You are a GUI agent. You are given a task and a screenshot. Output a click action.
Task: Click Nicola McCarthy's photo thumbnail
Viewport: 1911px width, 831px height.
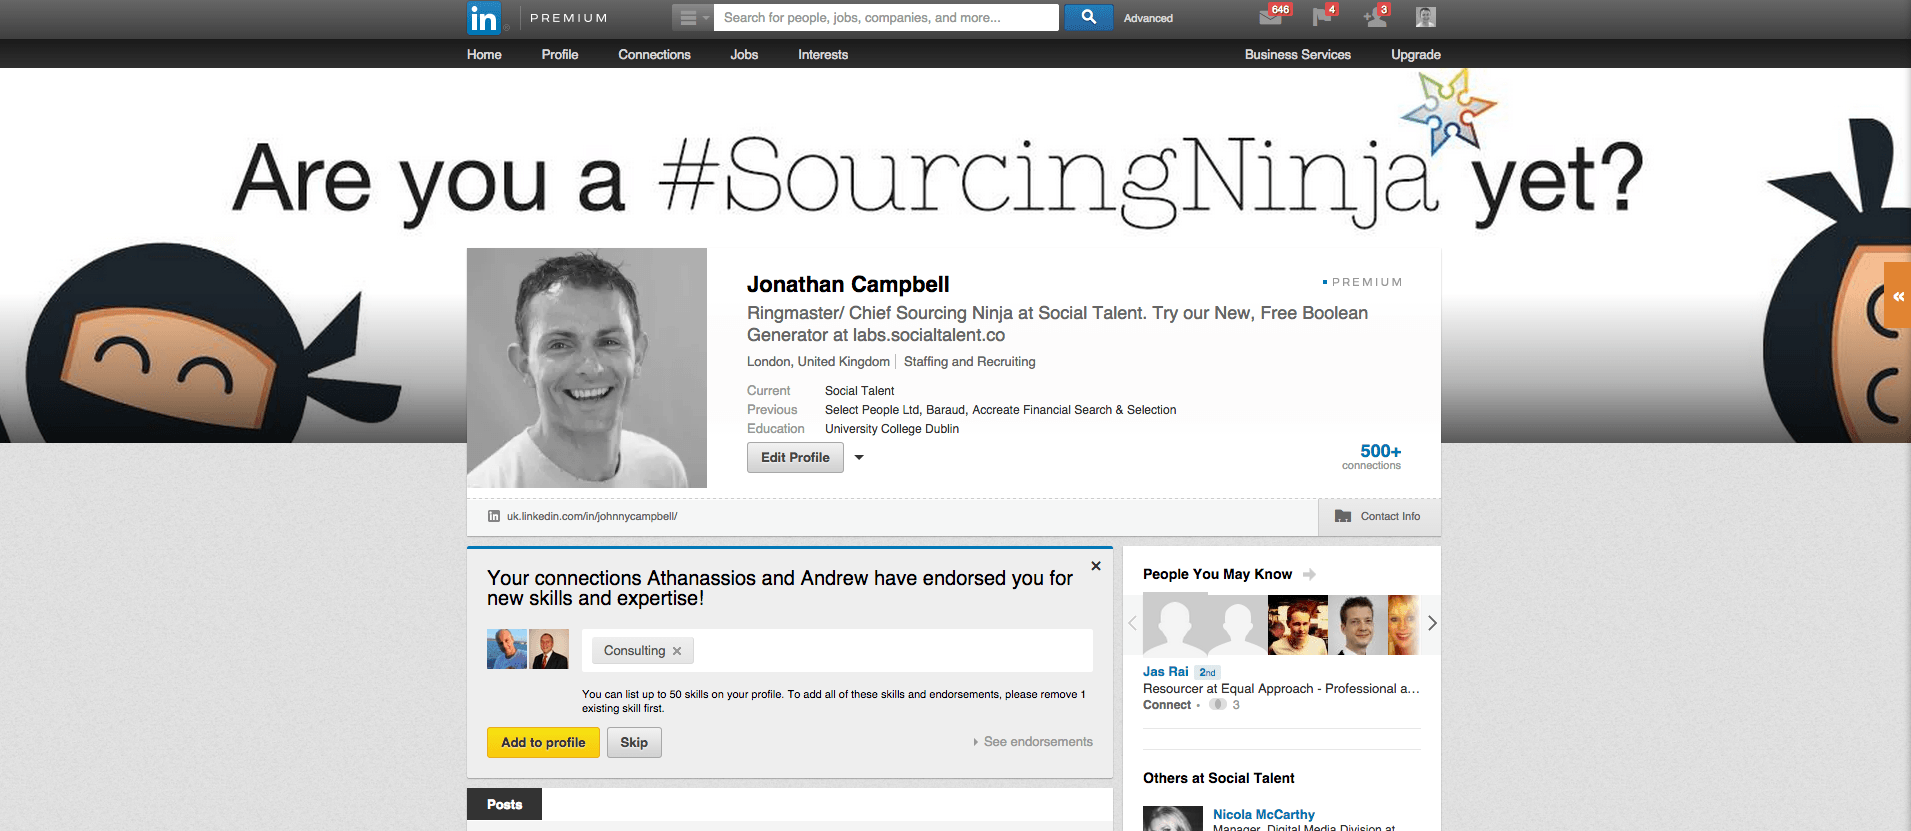click(1173, 818)
